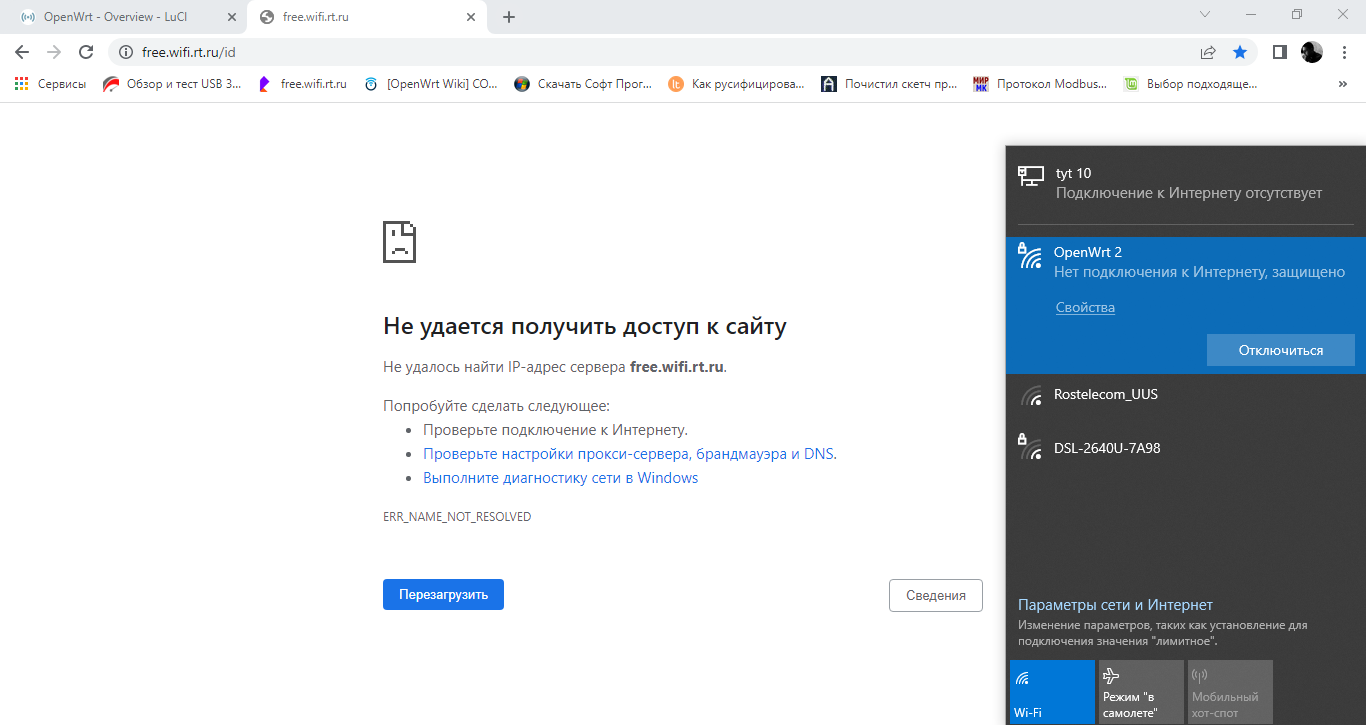Expand the hidden bookmarks chevron
The height and width of the screenshot is (725, 1366).
(x=1342, y=84)
